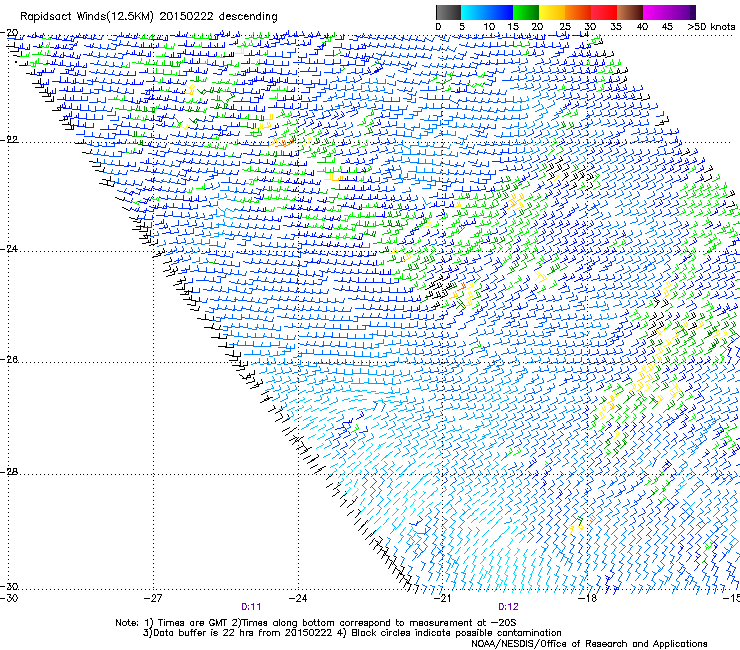Click the D:11 time marker
The height and width of the screenshot is (650, 740).
tap(251, 607)
